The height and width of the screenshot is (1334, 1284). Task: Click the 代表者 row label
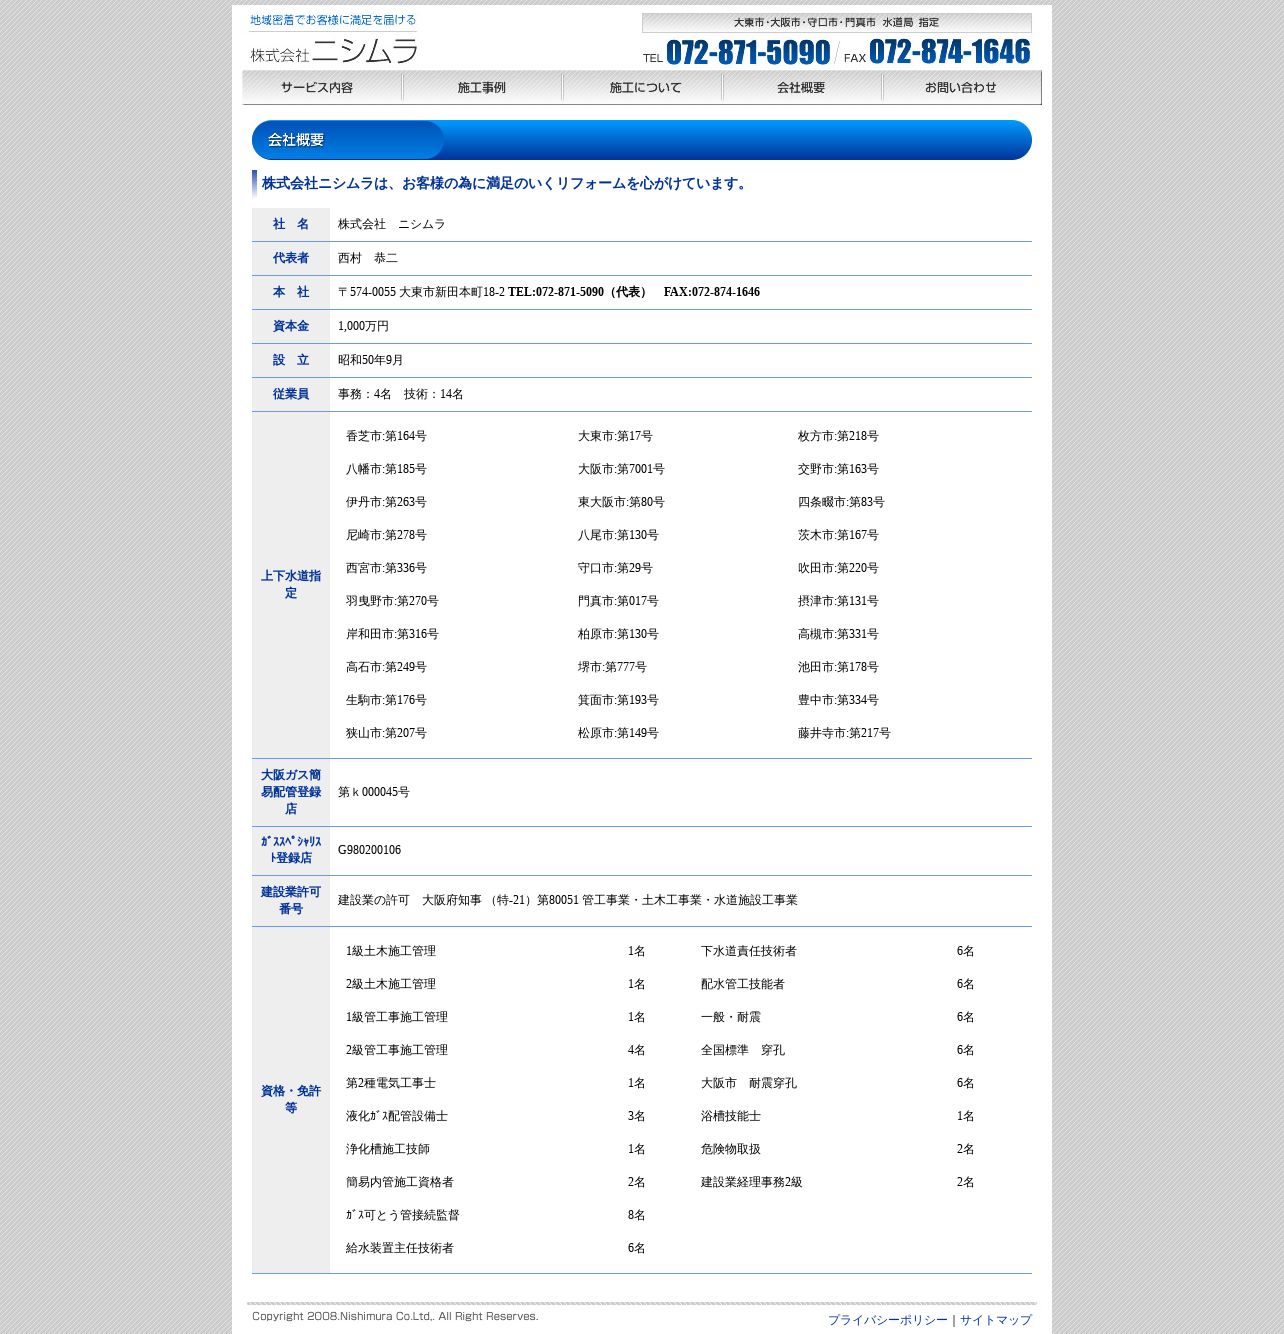291,258
